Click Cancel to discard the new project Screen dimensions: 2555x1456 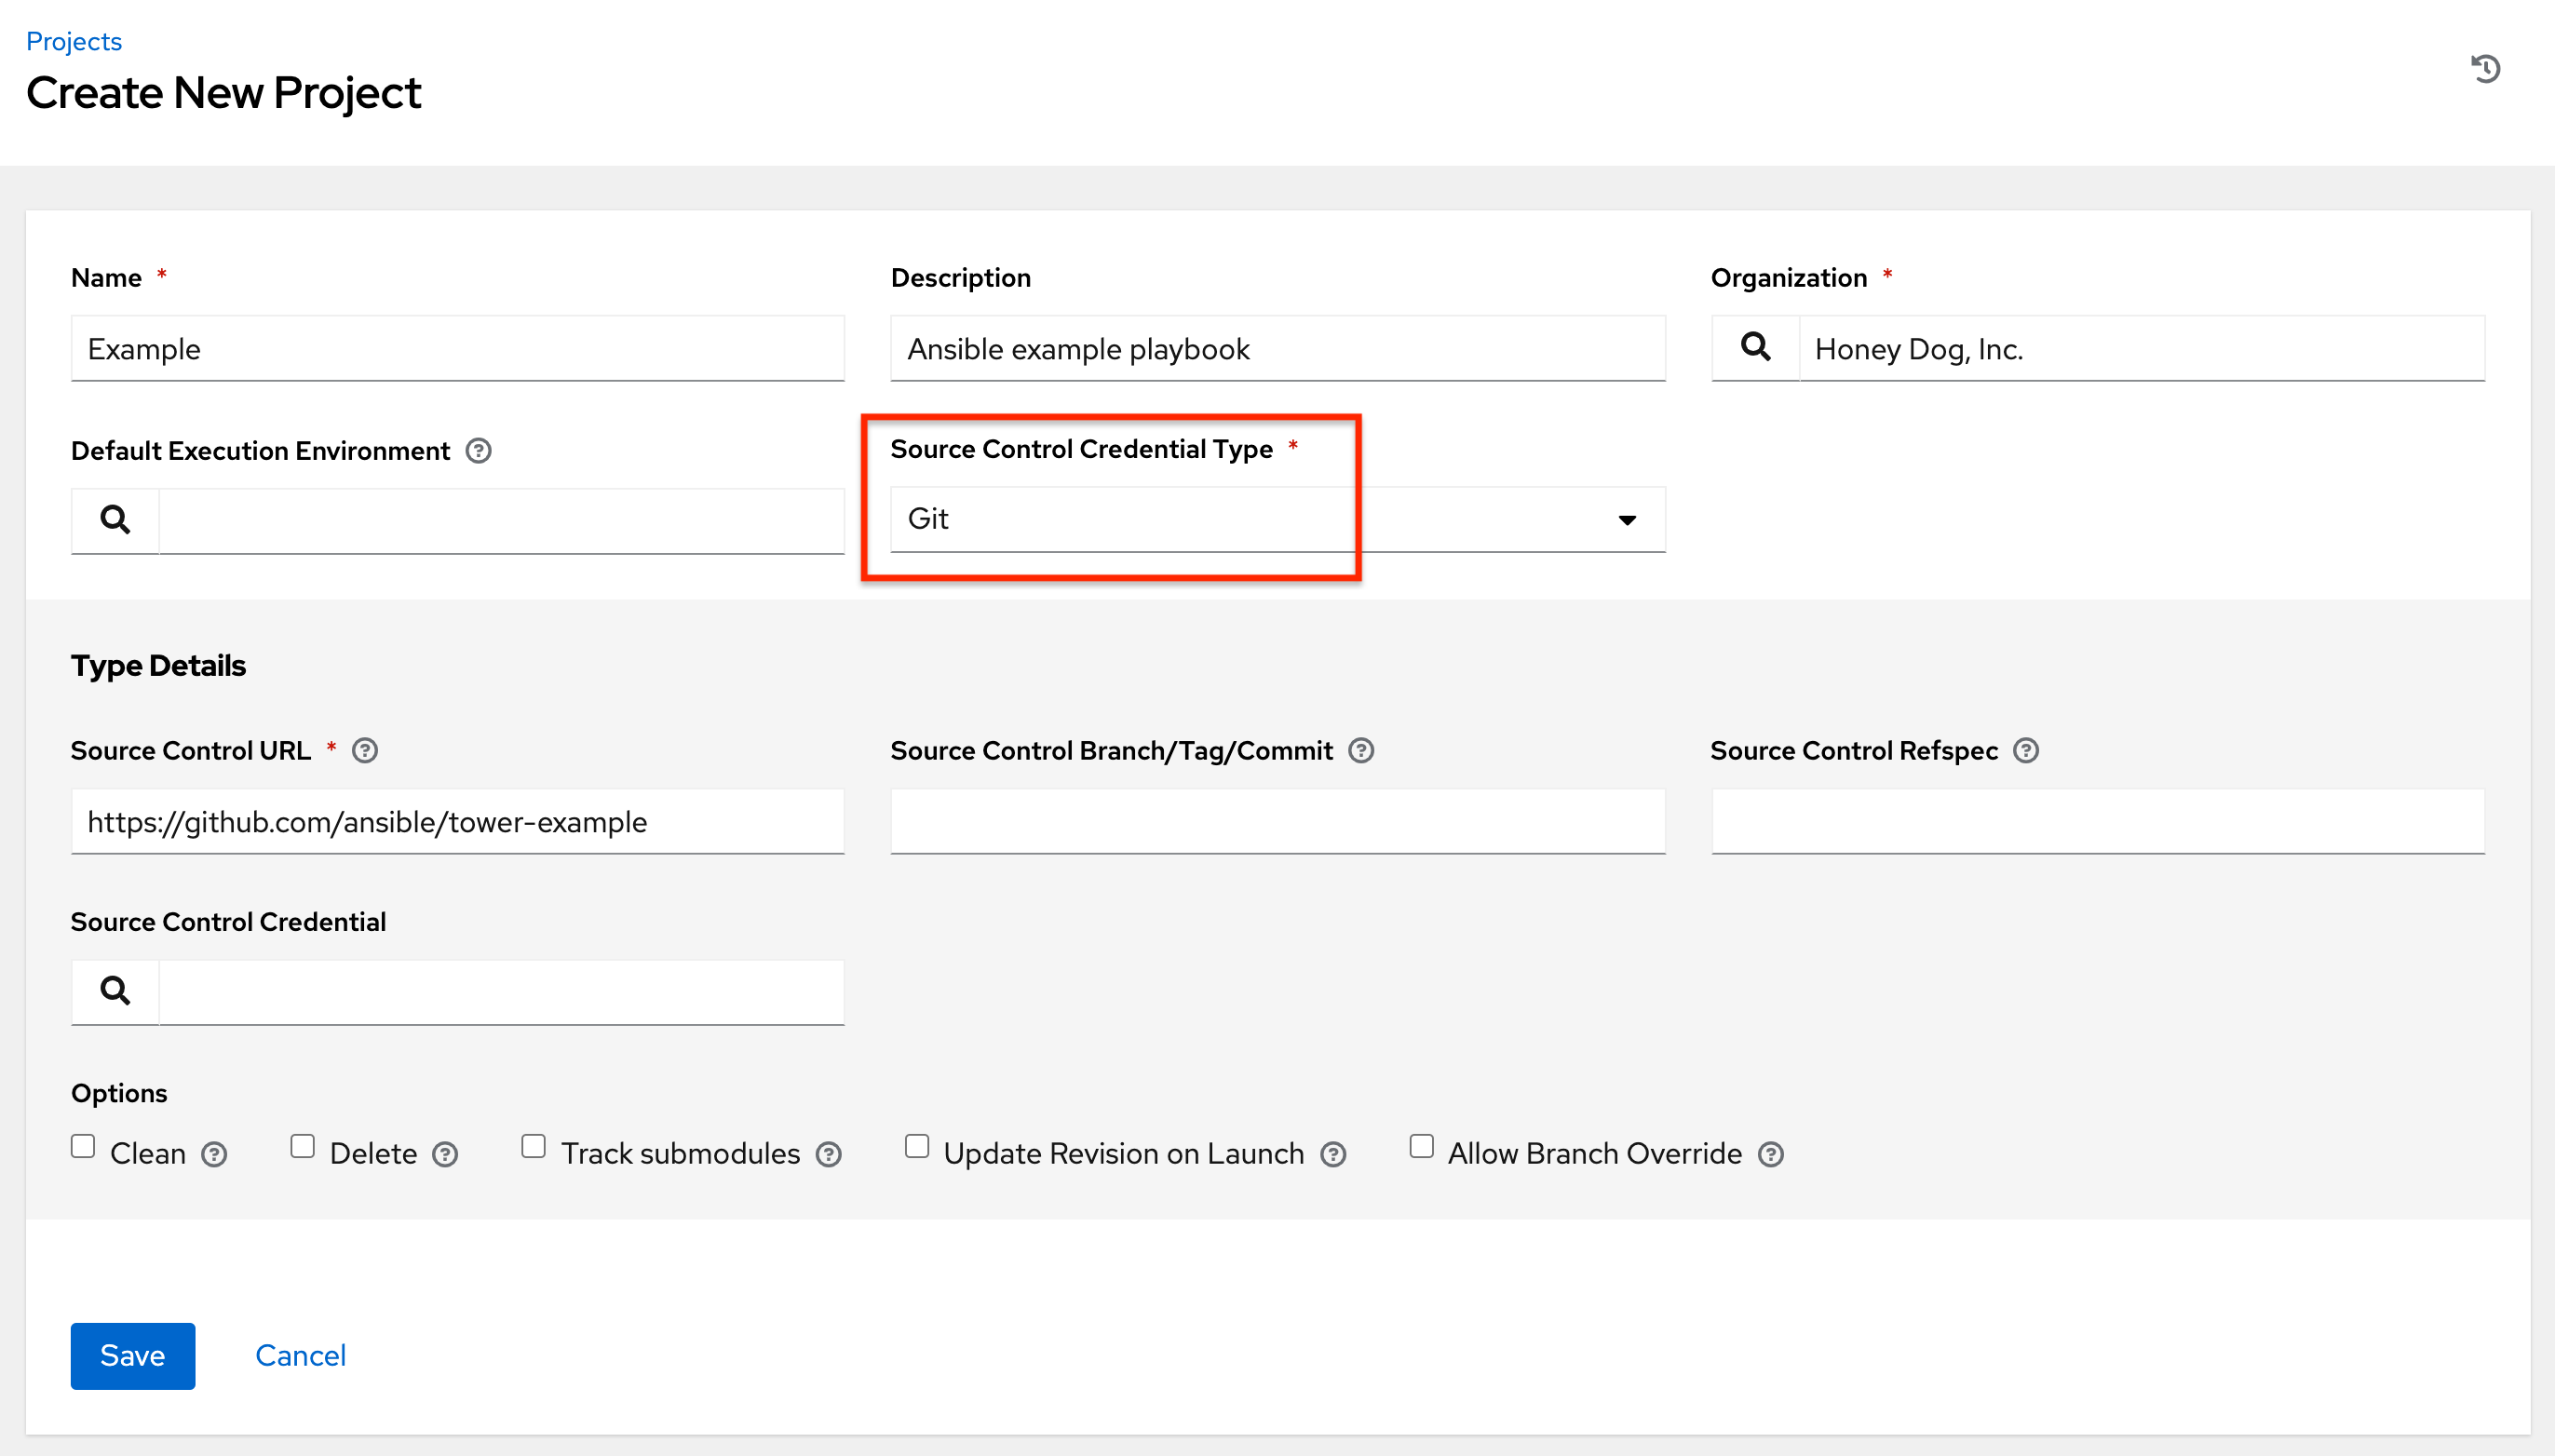[x=298, y=1355]
